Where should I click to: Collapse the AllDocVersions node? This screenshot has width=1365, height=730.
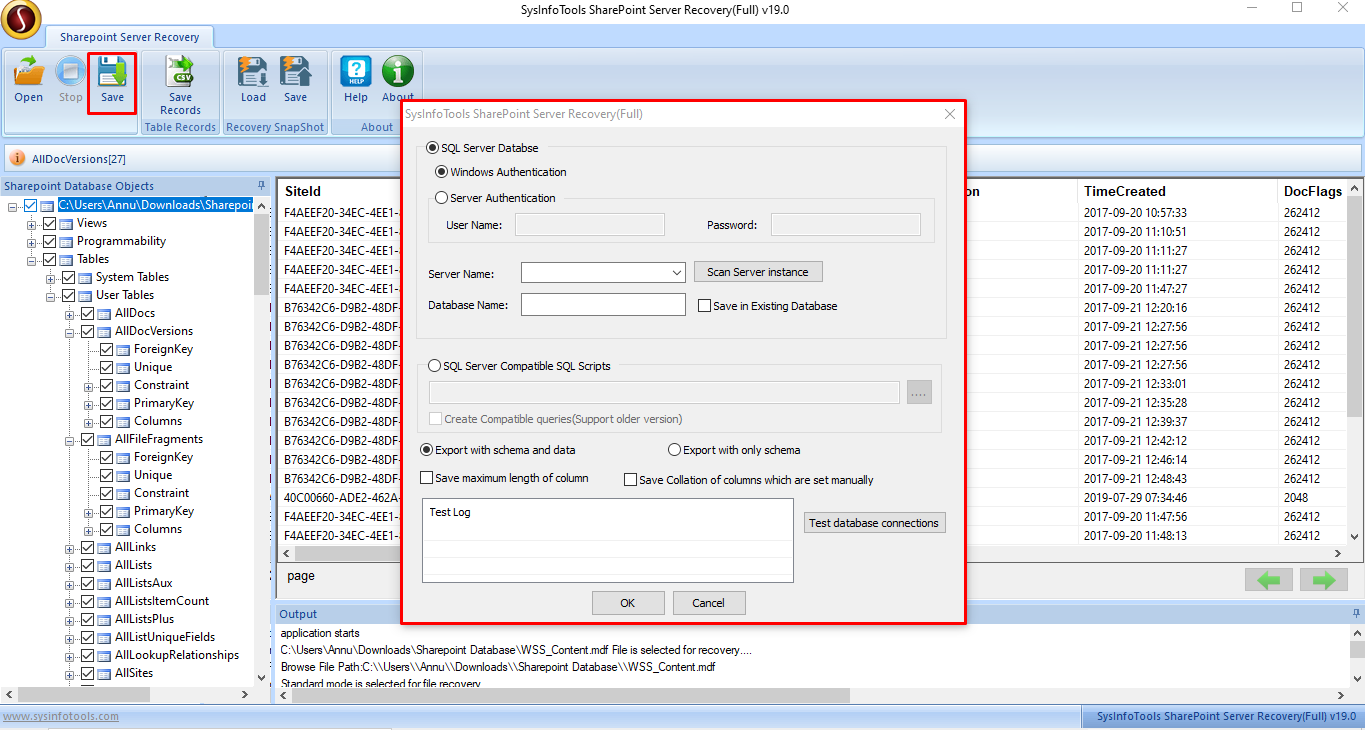[70, 331]
